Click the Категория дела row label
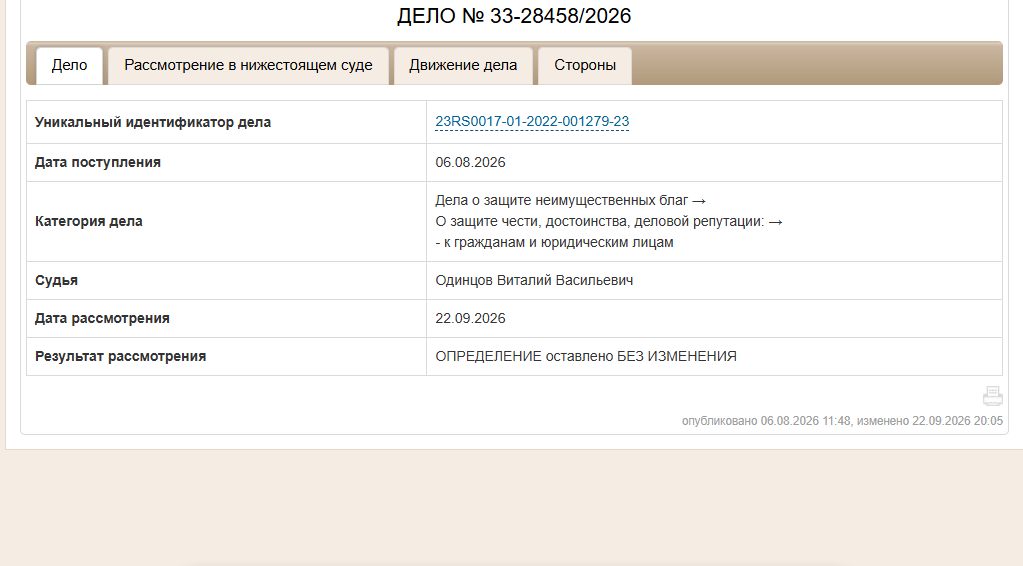Image resolution: width=1023 pixels, height=566 pixels. pos(89,221)
